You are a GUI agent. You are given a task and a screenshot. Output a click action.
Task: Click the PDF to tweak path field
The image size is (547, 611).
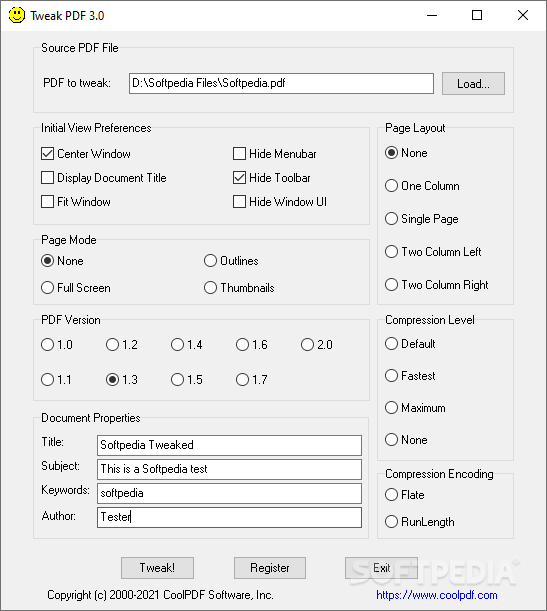click(x=281, y=83)
